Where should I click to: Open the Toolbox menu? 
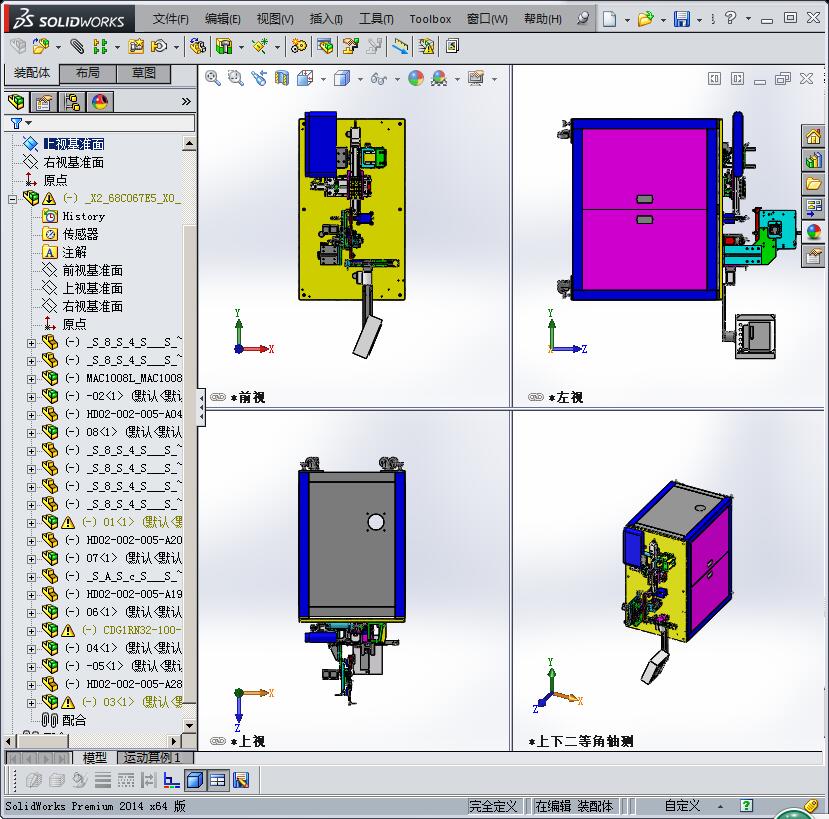pyautogui.click(x=430, y=20)
